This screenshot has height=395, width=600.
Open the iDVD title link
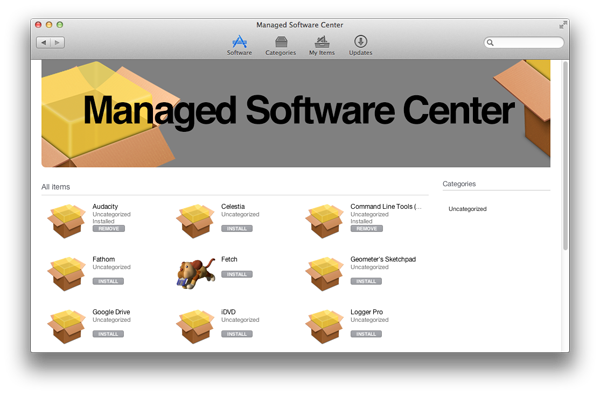coord(228,312)
